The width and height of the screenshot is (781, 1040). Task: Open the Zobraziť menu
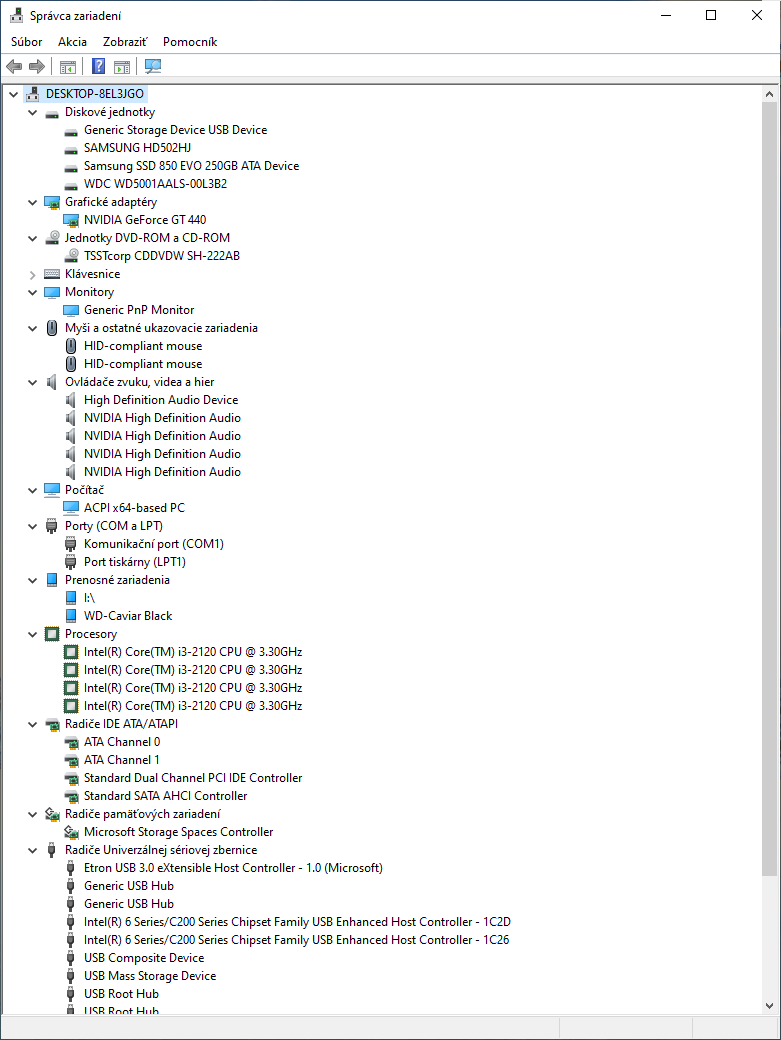click(x=125, y=42)
